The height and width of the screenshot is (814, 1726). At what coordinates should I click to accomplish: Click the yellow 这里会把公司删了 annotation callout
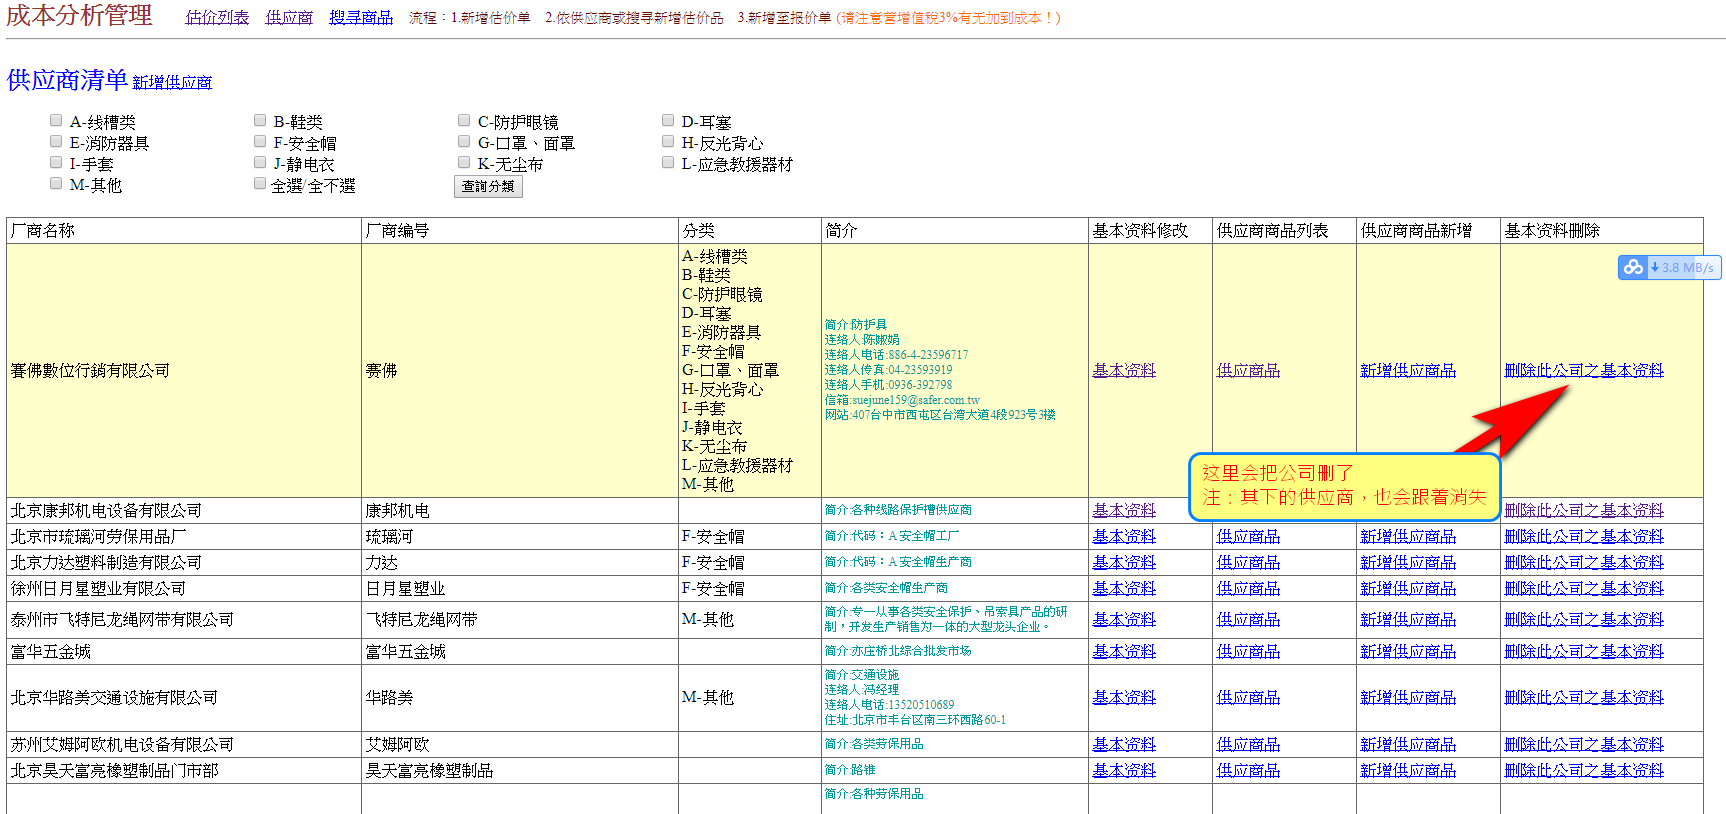(x=1343, y=486)
